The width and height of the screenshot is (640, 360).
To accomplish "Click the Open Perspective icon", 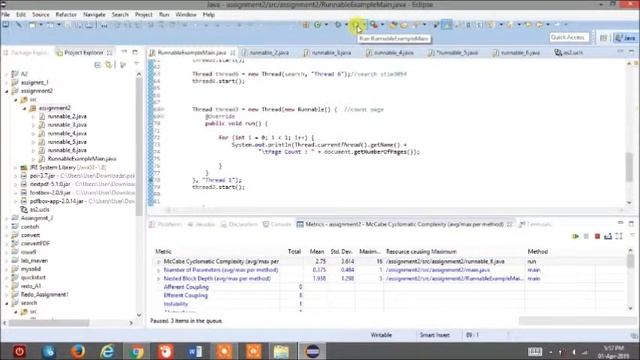I will (604, 38).
